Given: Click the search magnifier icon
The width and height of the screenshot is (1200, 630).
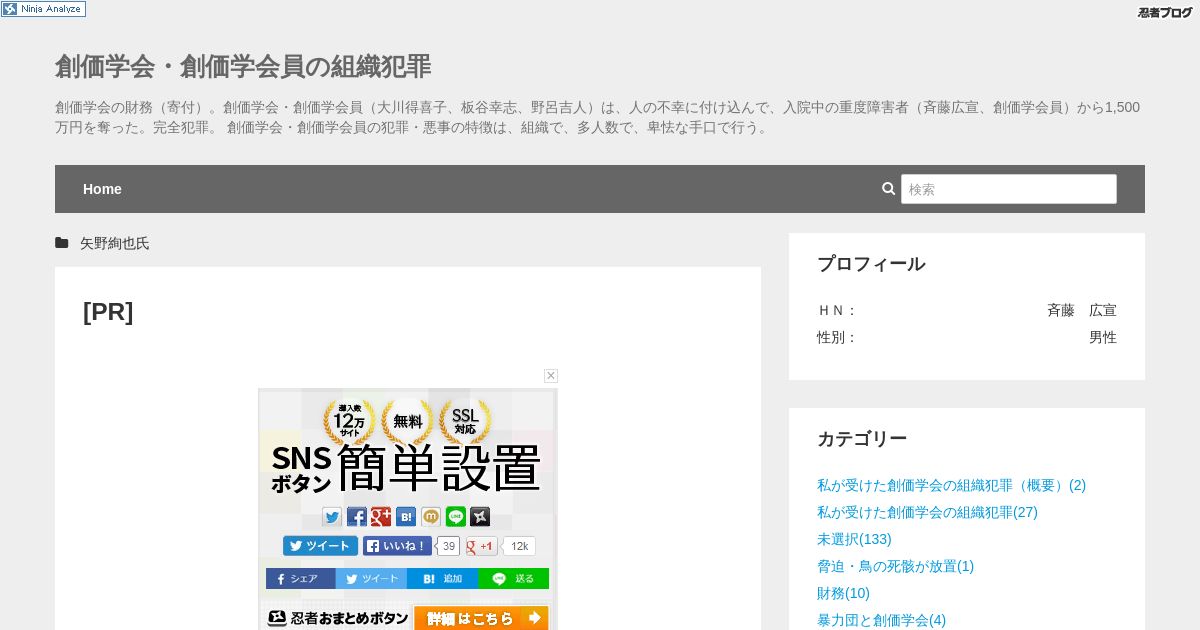Looking at the screenshot, I should click(888, 188).
